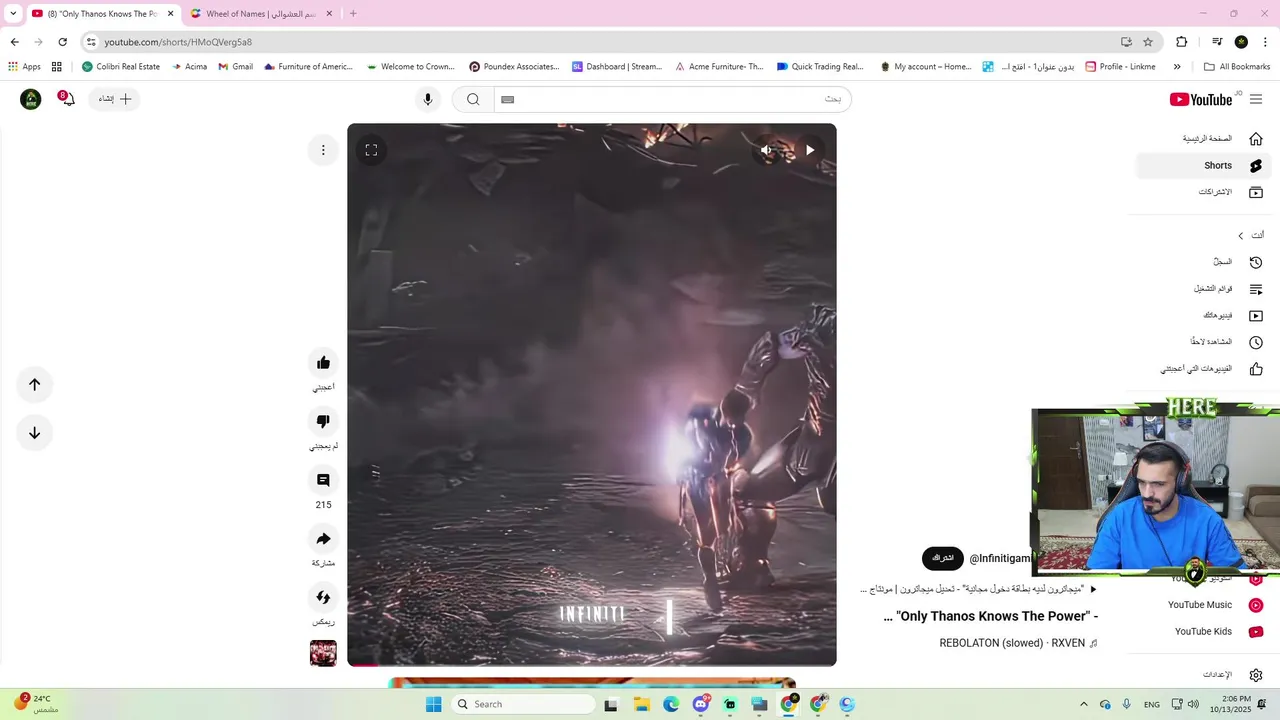Open Gmail bookmark
Screen dimensions: 1280x720
point(235,67)
